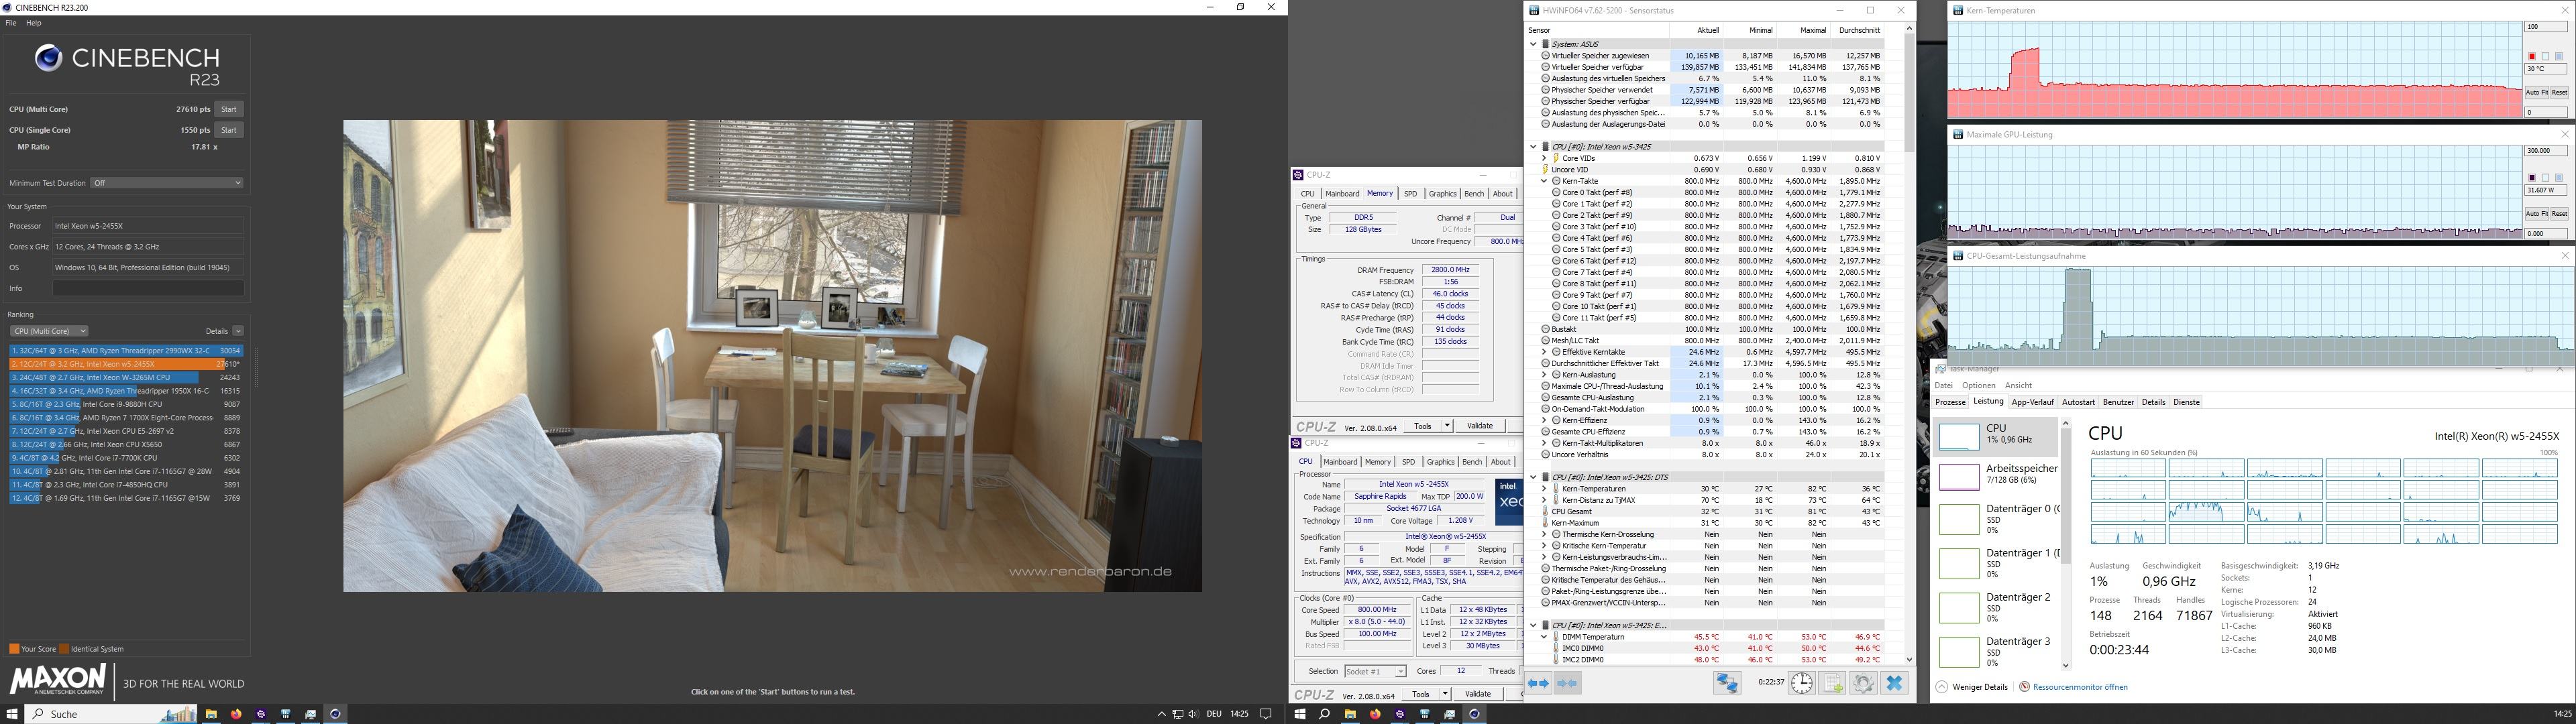Select ranking entry Intel Core i7-7700K CPU
This screenshot has width=2576, height=724.
pyautogui.click(x=126, y=458)
